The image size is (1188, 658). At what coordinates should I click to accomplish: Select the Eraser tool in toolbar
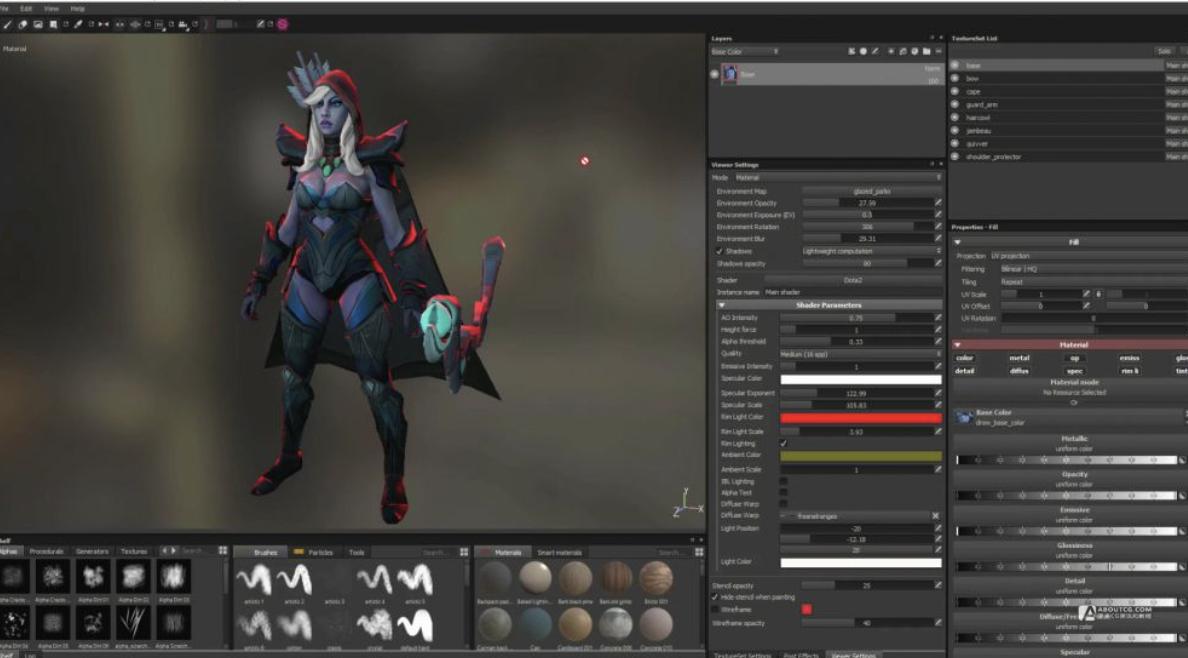23,24
